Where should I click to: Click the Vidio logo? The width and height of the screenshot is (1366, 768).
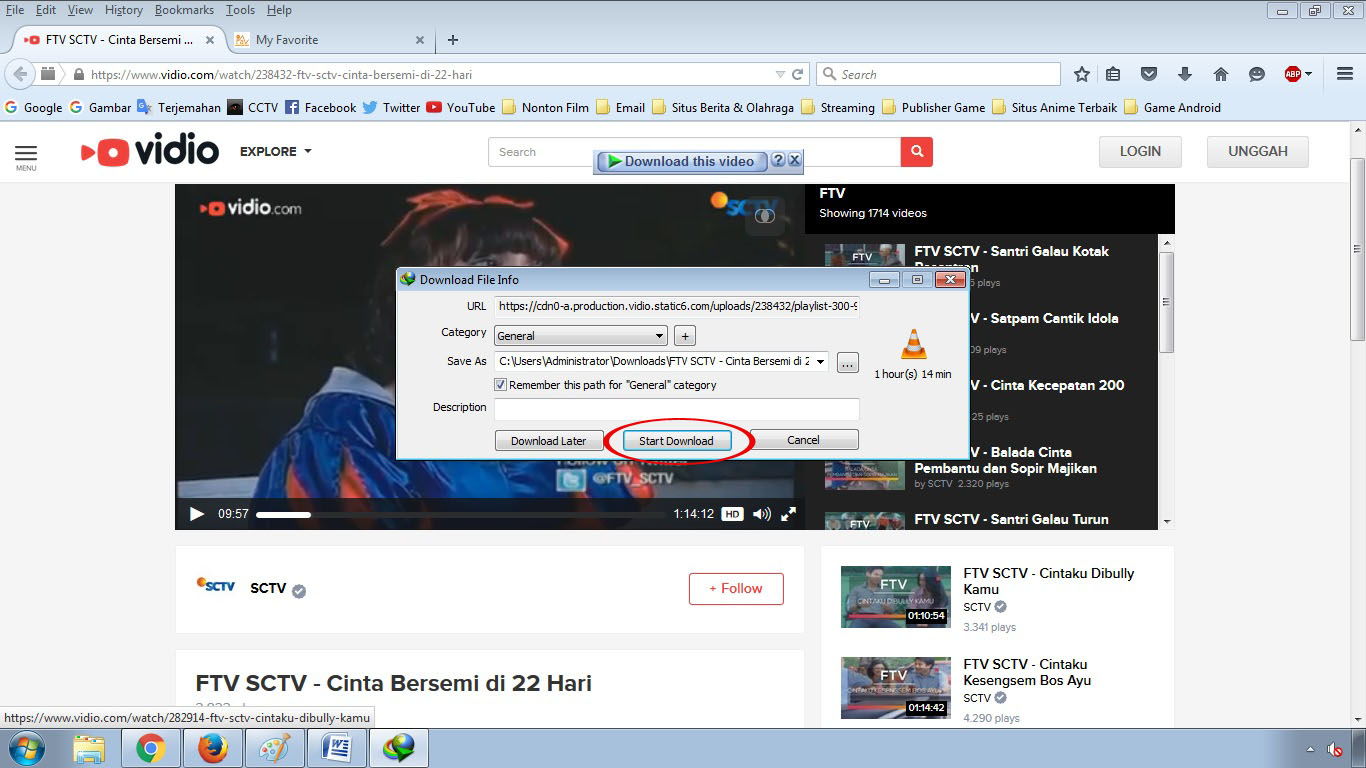tap(150, 151)
